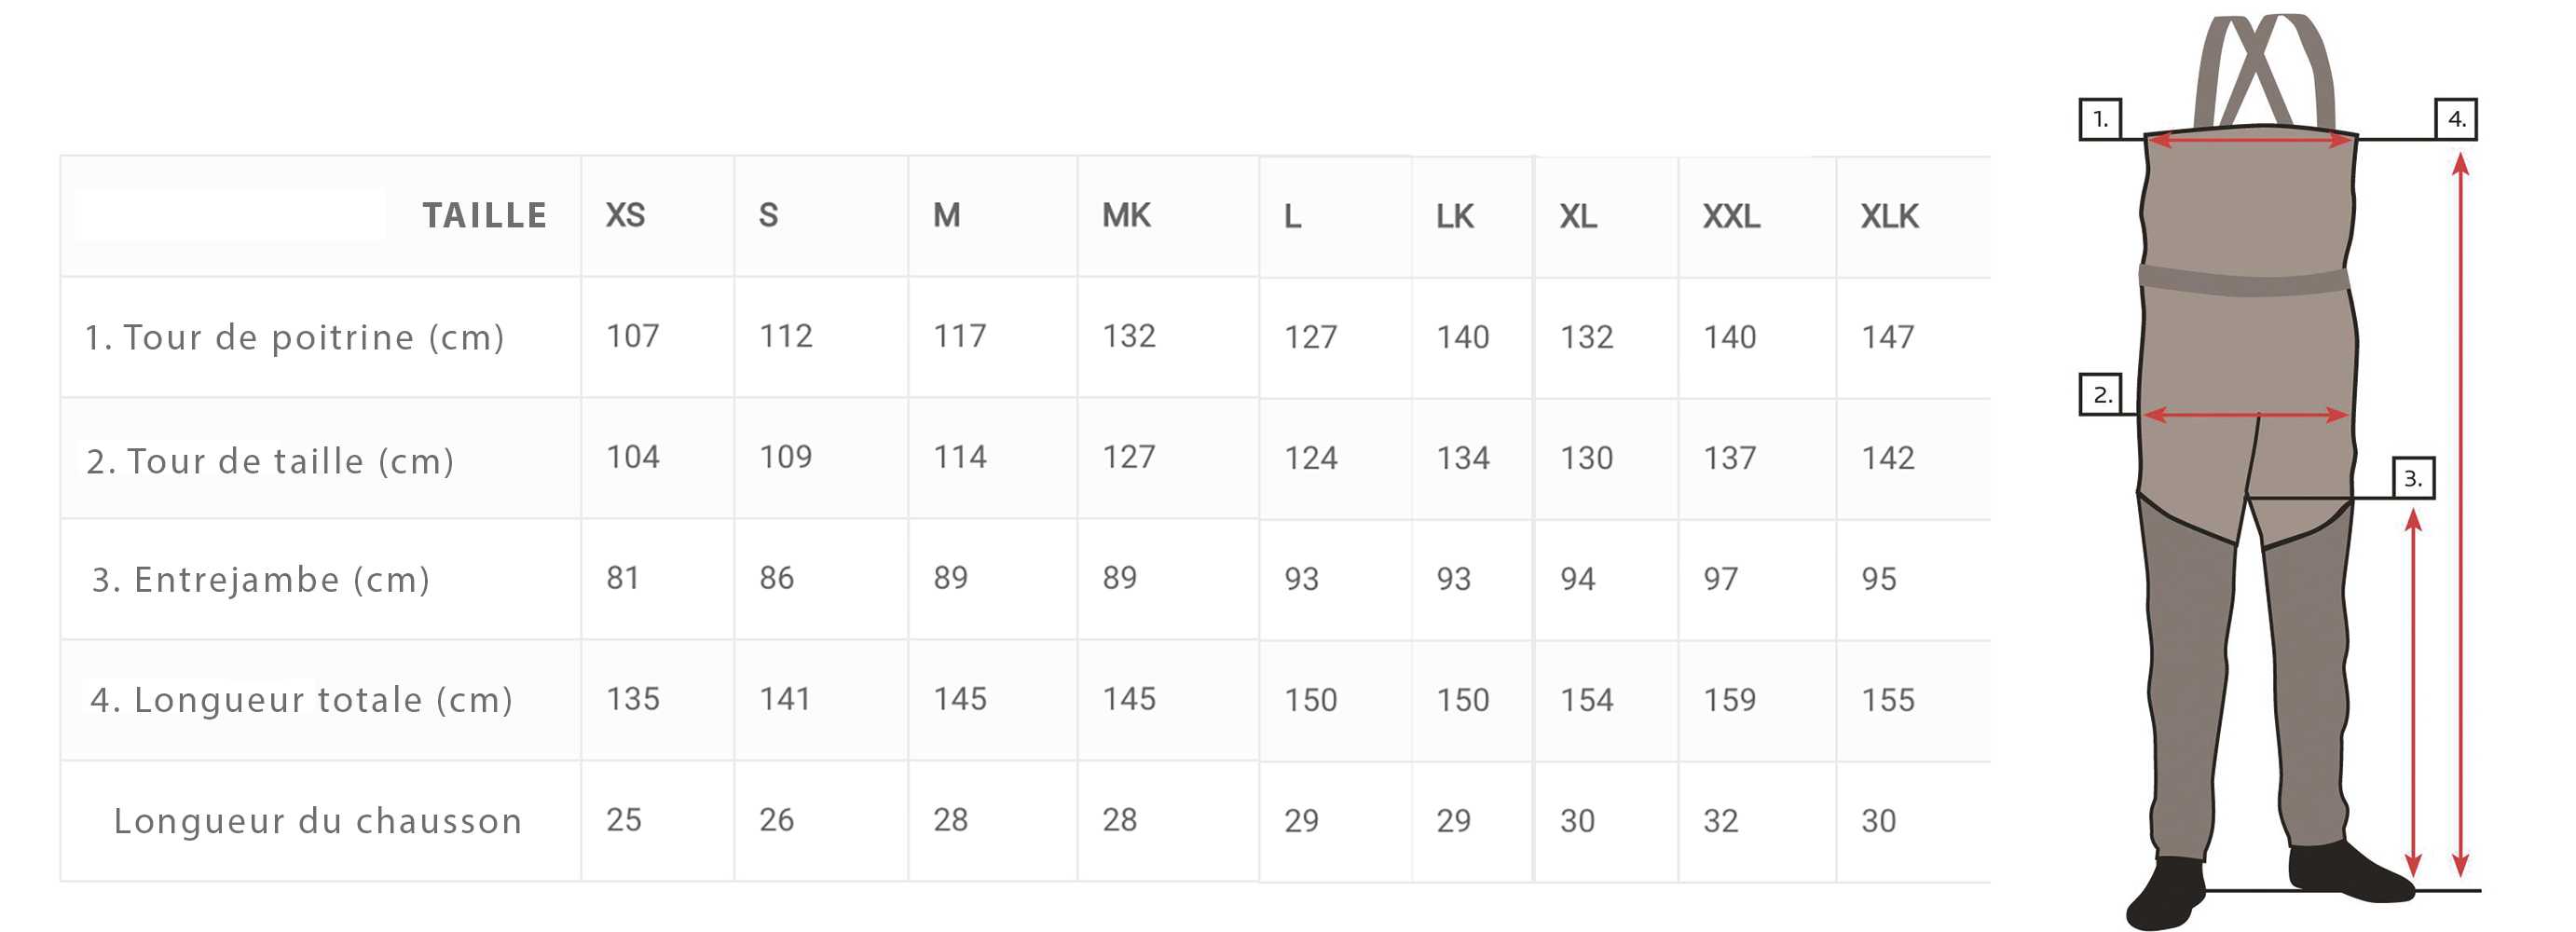
Task: Click the total length value 159
Action: tap(1729, 699)
